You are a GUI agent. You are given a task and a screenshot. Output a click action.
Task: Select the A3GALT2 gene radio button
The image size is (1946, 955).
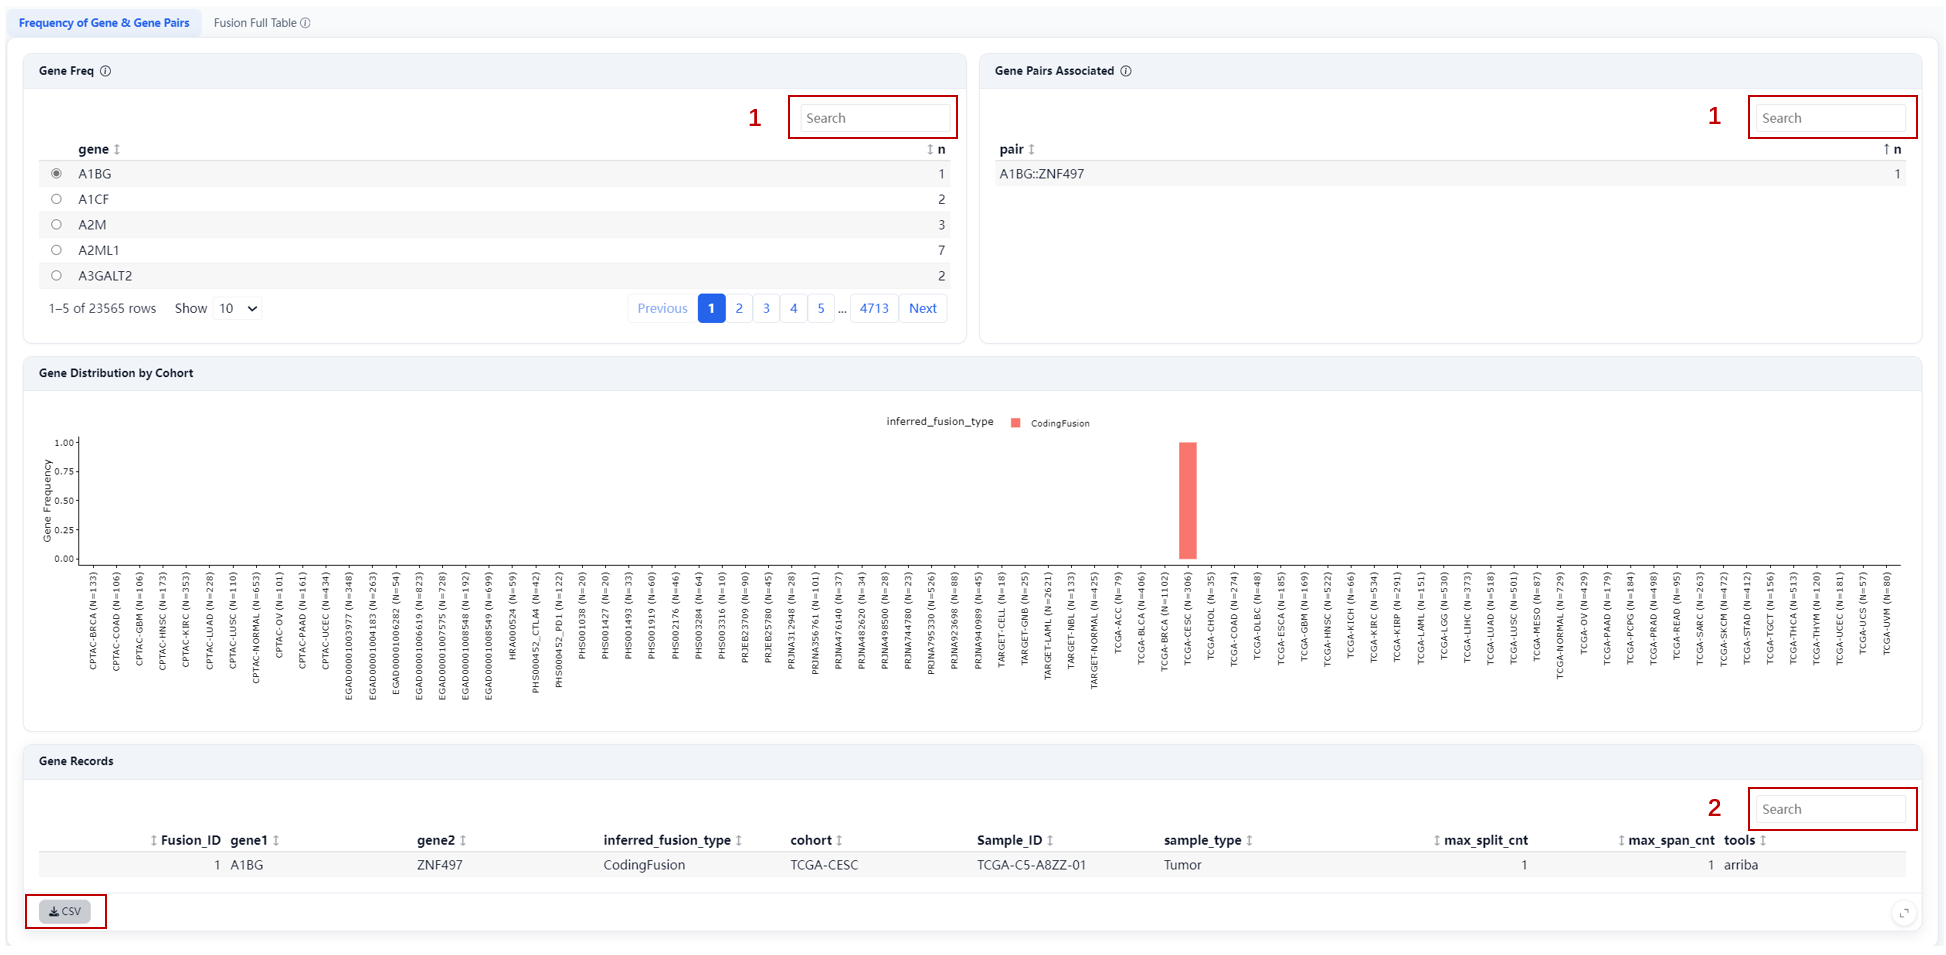[x=56, y=276]
